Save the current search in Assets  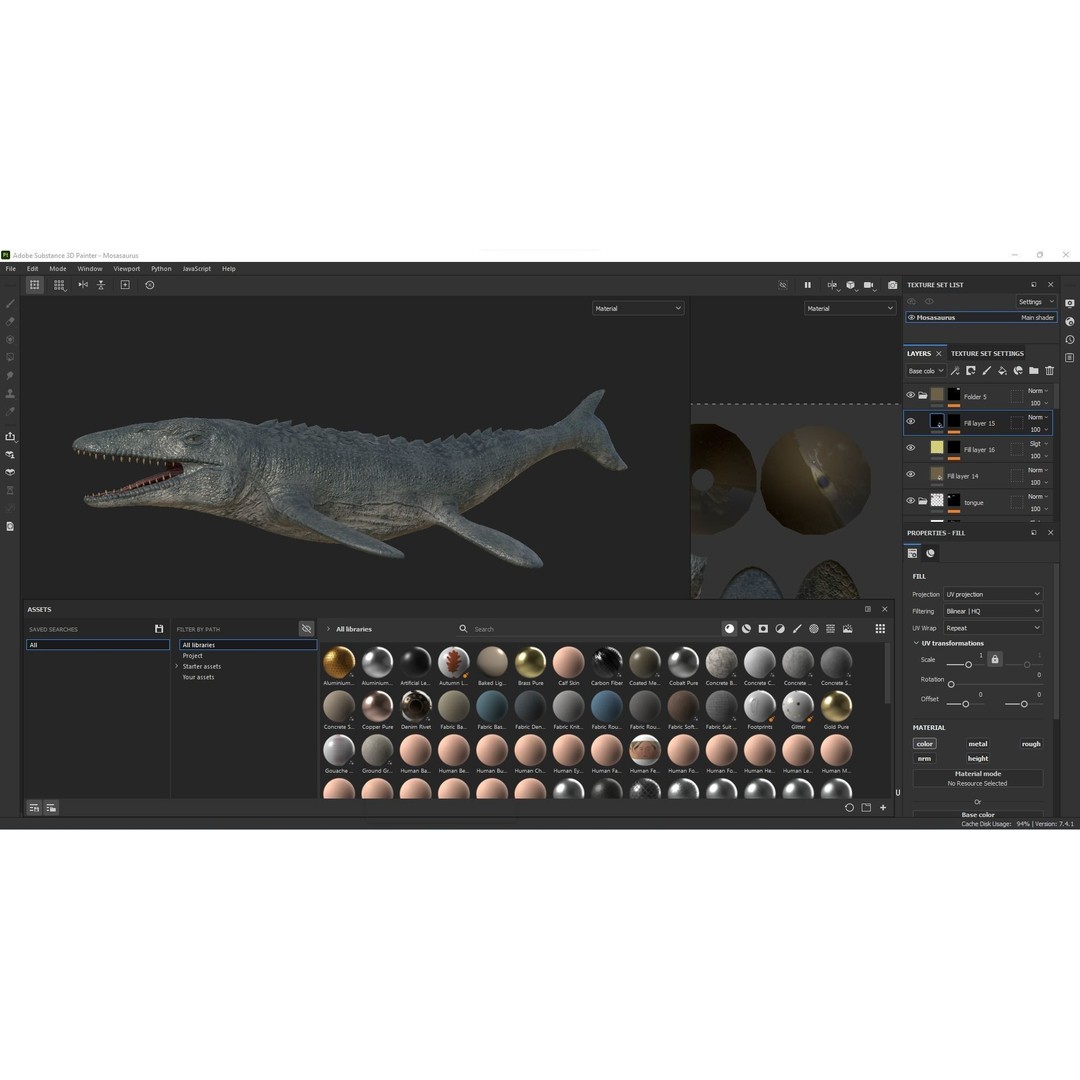tap(159, 629)
